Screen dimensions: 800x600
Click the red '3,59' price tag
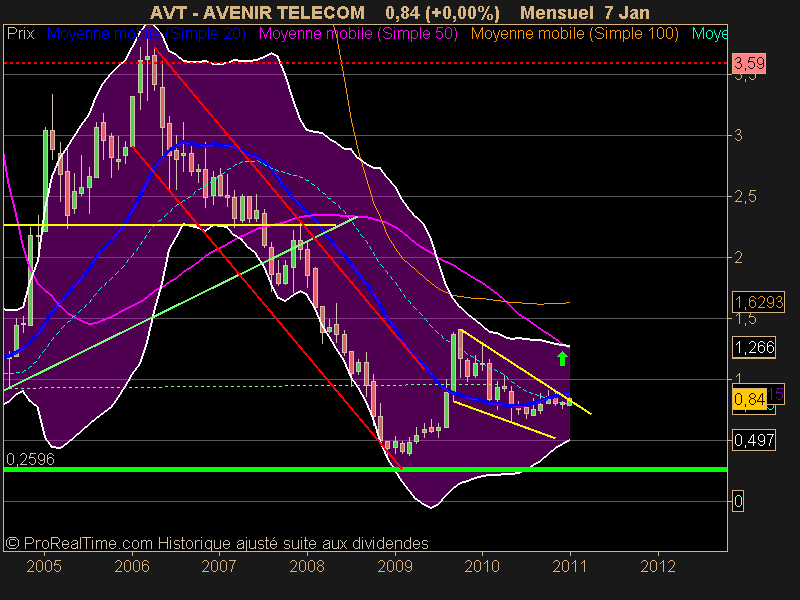click(749, 63)
